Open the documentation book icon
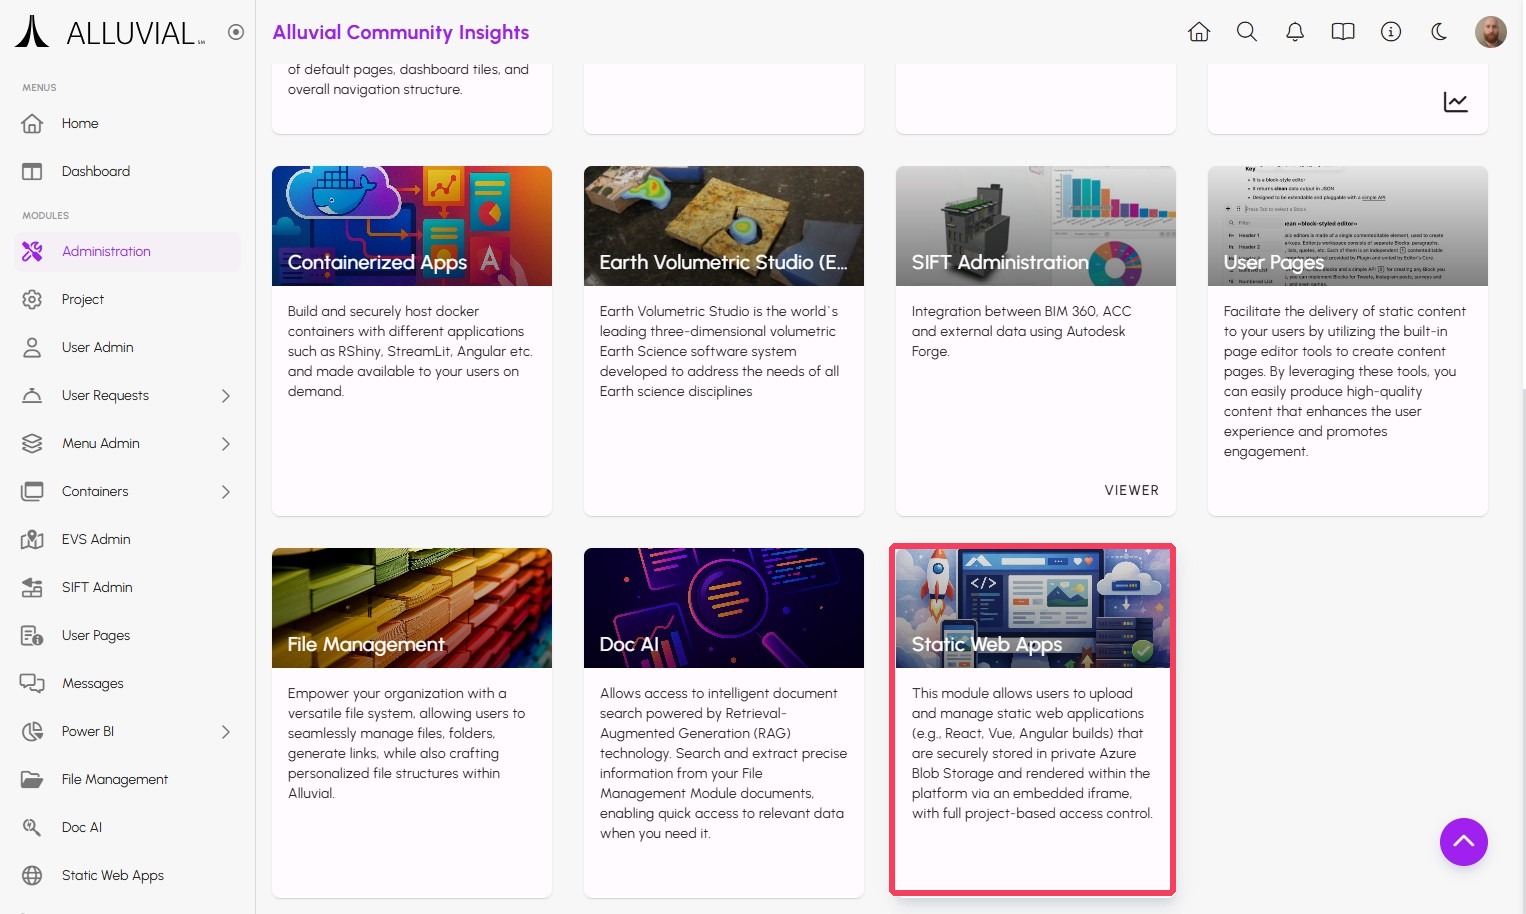 pos(1342,32)
